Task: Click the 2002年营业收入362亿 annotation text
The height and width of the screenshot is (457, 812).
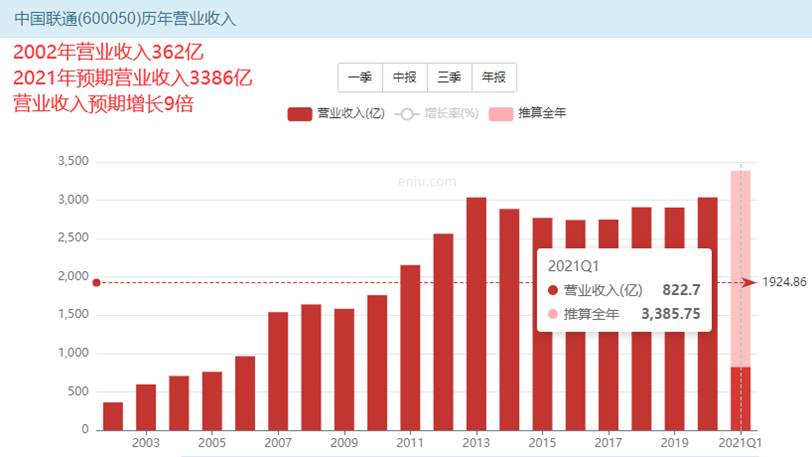Action: pyautogui.click(x=108, y=52)
